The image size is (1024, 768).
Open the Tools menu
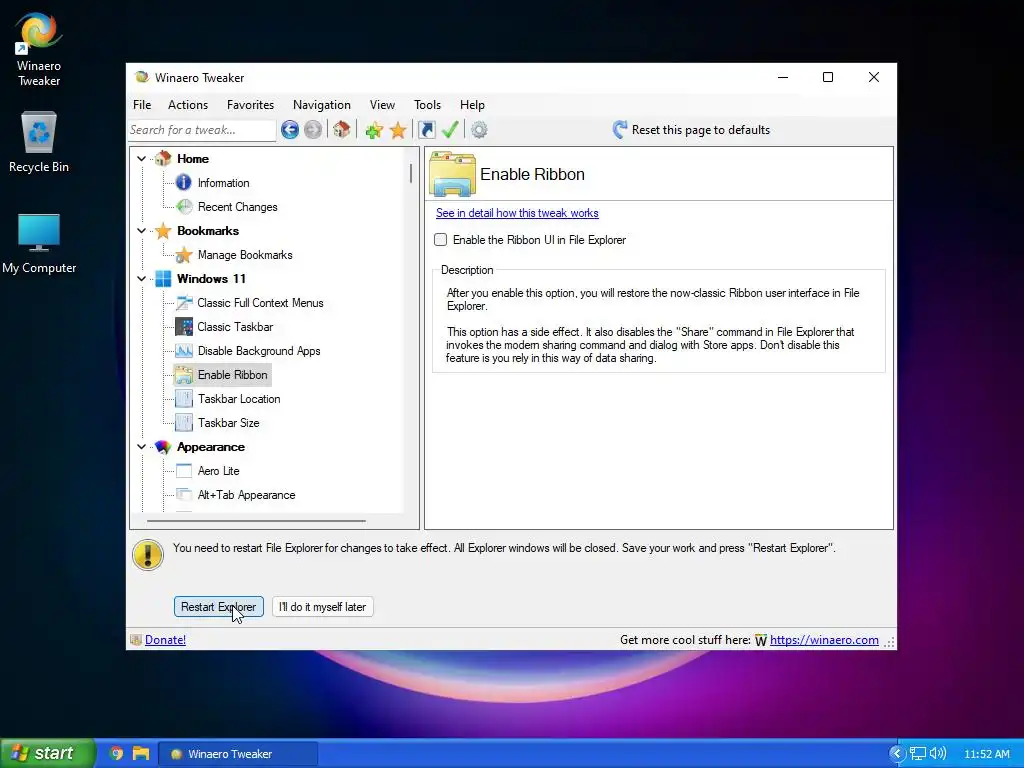(427, 104)
